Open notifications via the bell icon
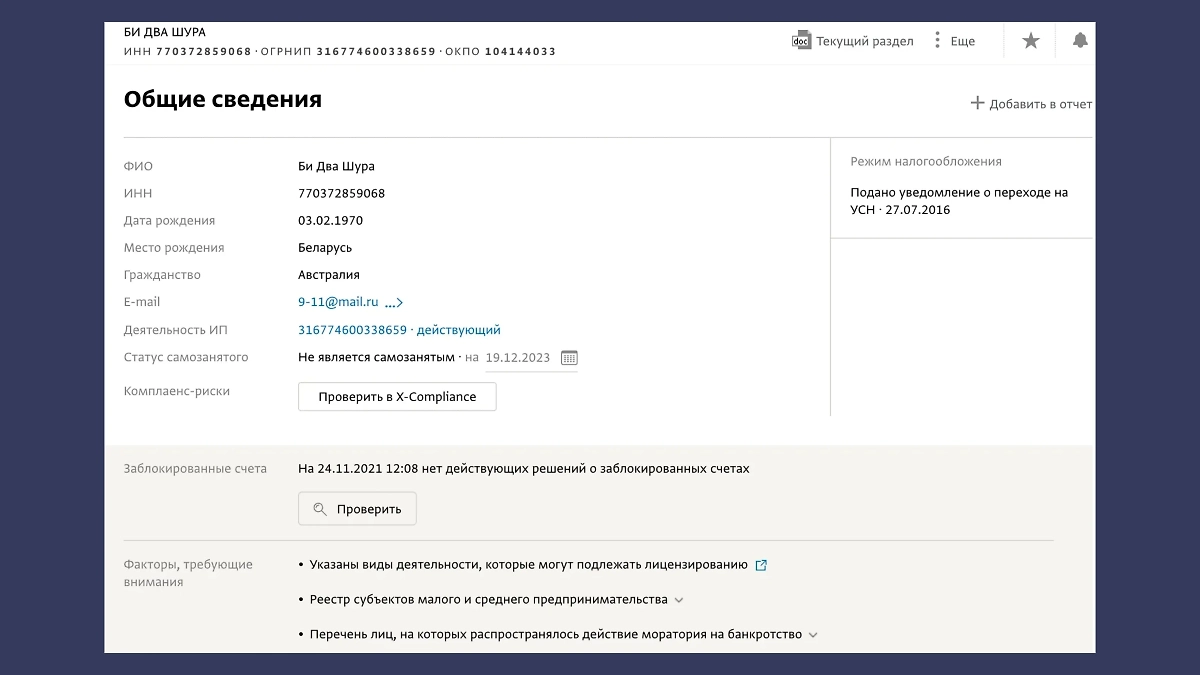The image size is (1200, 675). pos(1080,41)
